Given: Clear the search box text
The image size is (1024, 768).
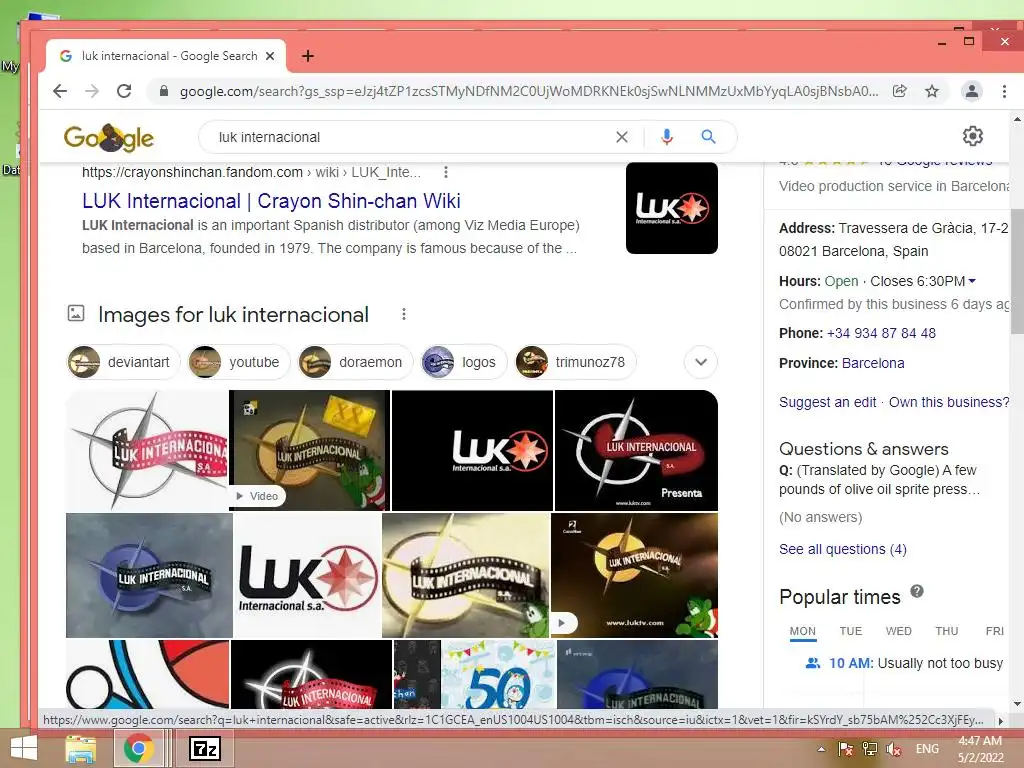Looking at the screenshot, I should pyautogui.click(x=622, y=137).
